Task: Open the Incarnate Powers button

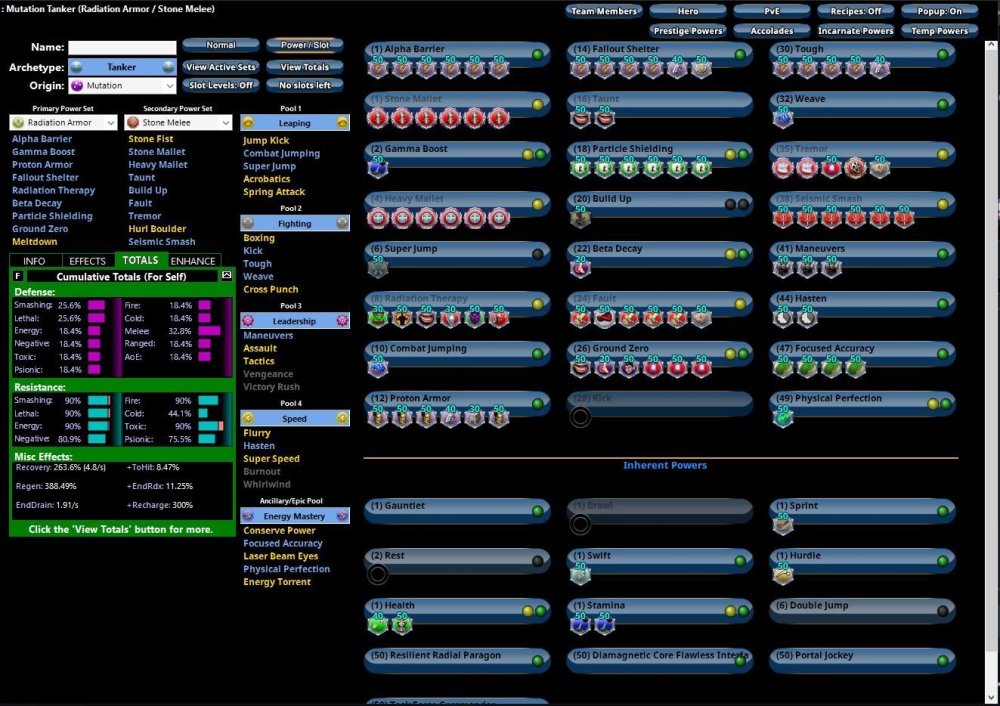Action: [x=855, y=31]
